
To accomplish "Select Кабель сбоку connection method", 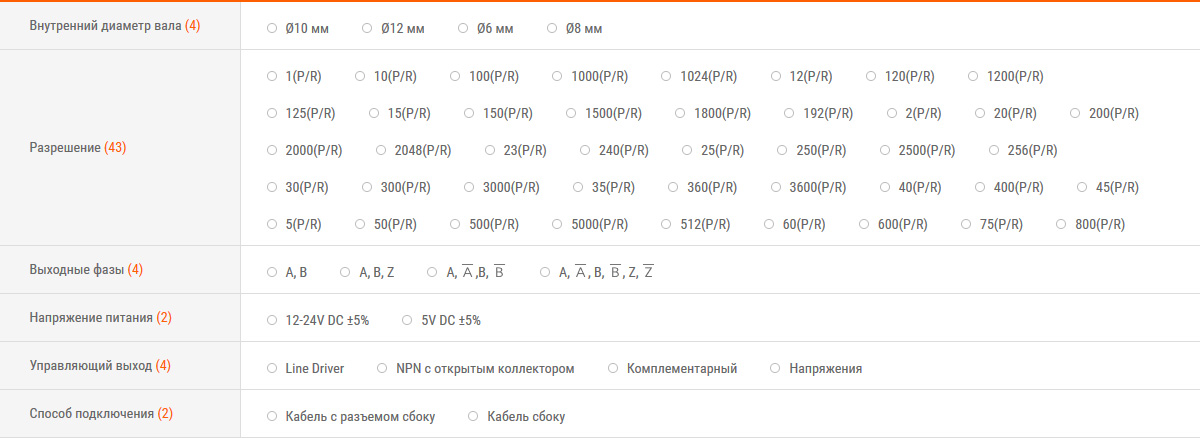I will point(473,417).
